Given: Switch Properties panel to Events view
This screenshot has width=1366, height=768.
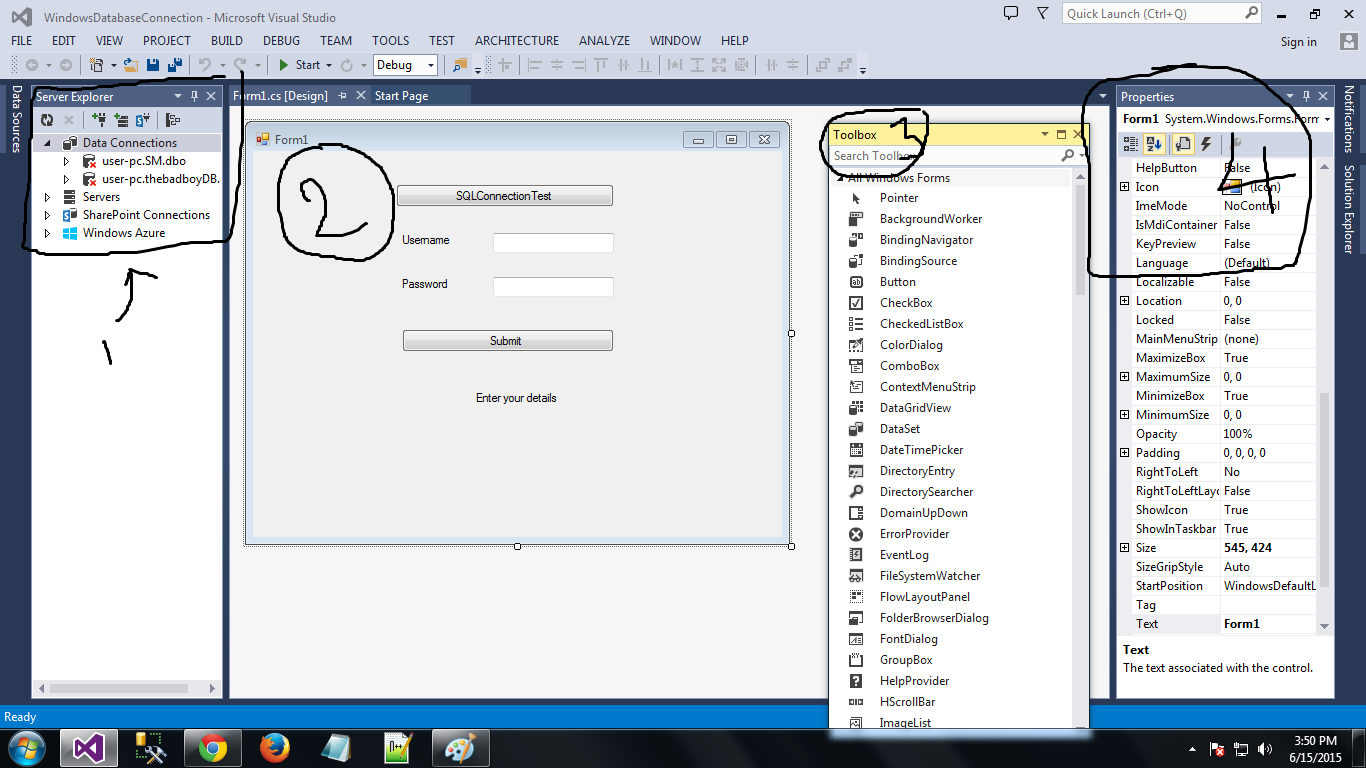Looking at the screenshot, I should [1206, 144].
